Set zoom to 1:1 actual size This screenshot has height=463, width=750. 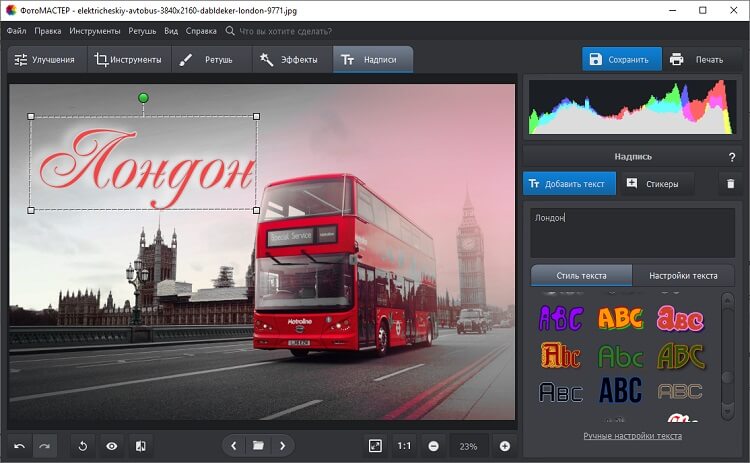tap(405, 445)
